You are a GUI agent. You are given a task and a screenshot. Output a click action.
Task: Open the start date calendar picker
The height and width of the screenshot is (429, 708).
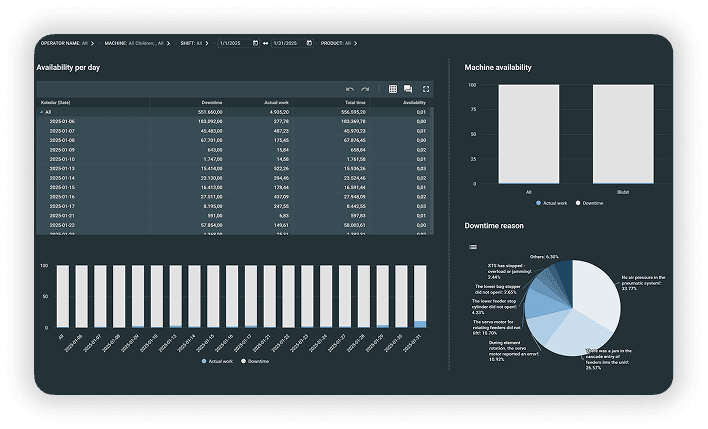point(255,43)
